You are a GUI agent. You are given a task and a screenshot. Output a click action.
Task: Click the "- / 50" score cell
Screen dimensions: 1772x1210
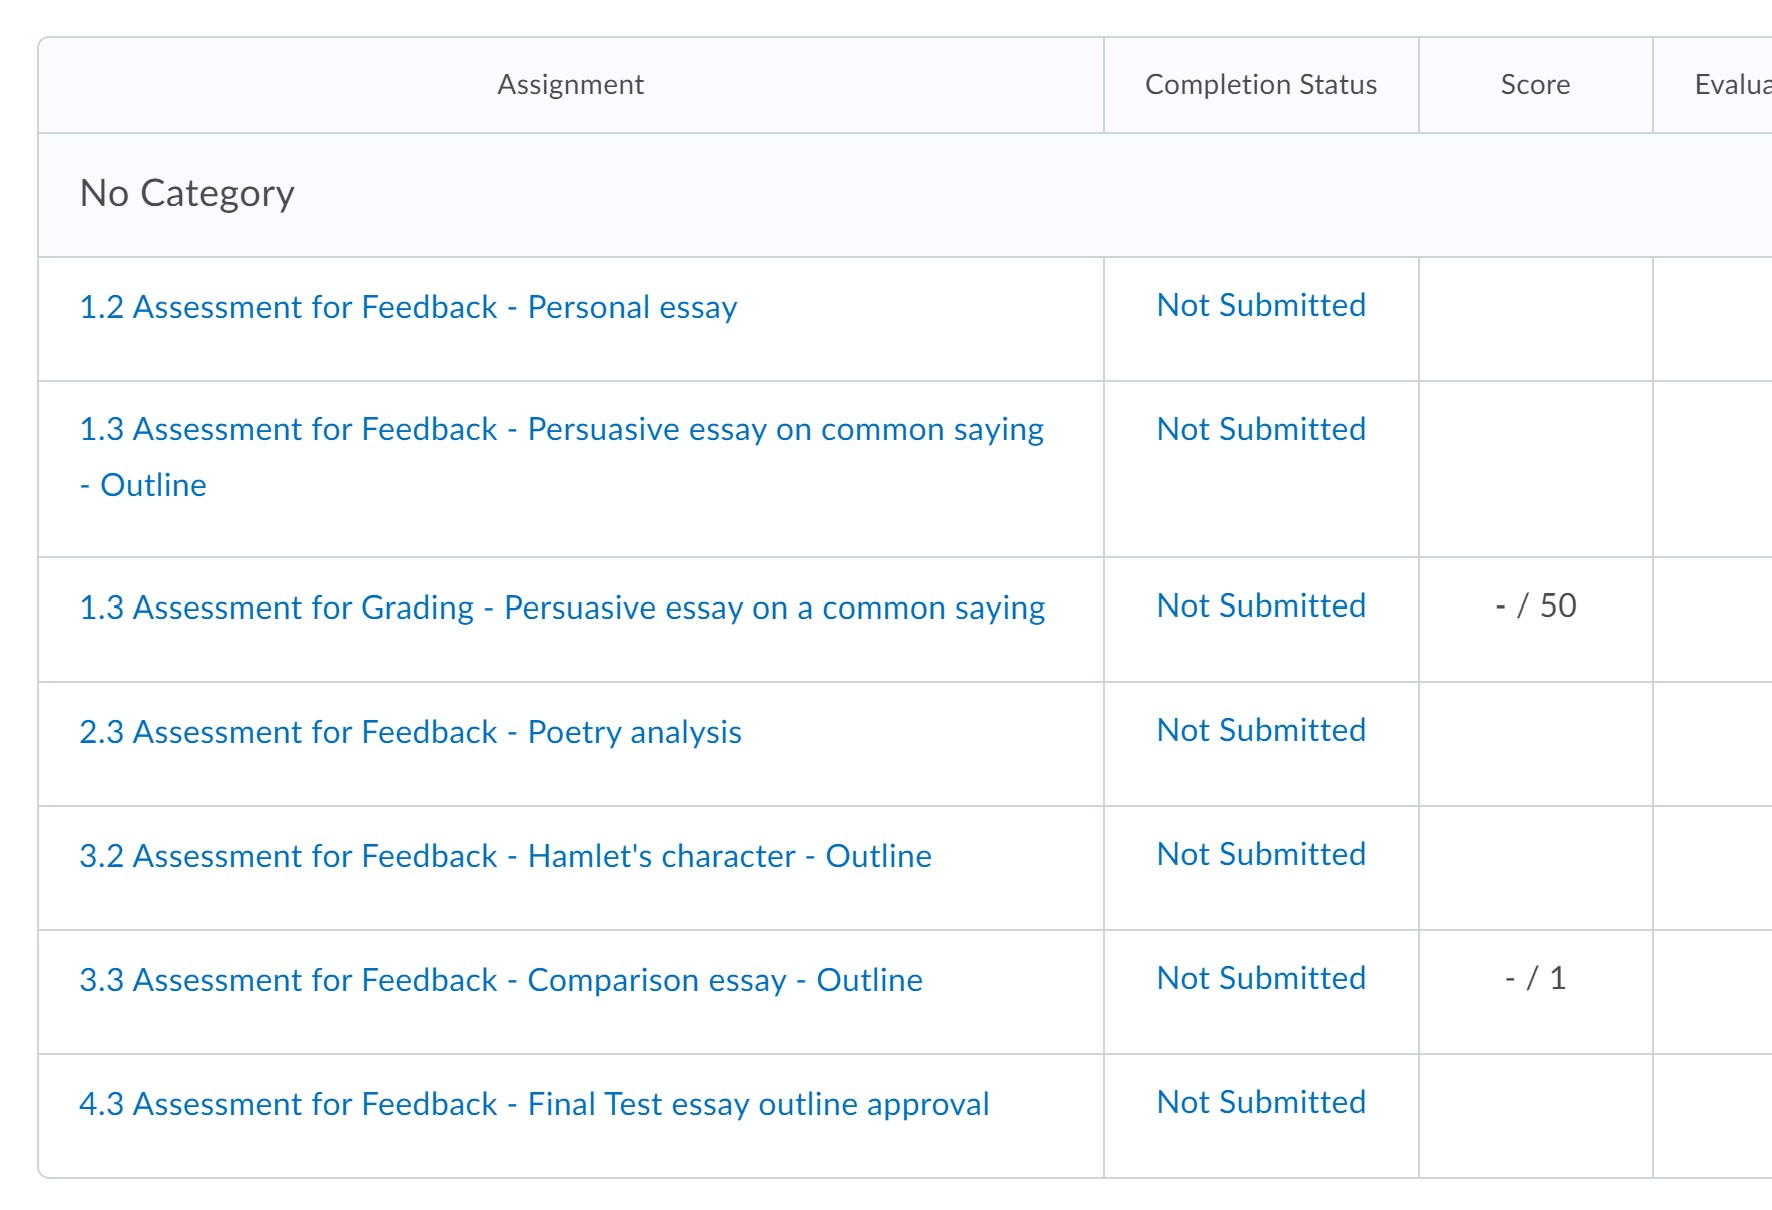[x=1535, y=606]
